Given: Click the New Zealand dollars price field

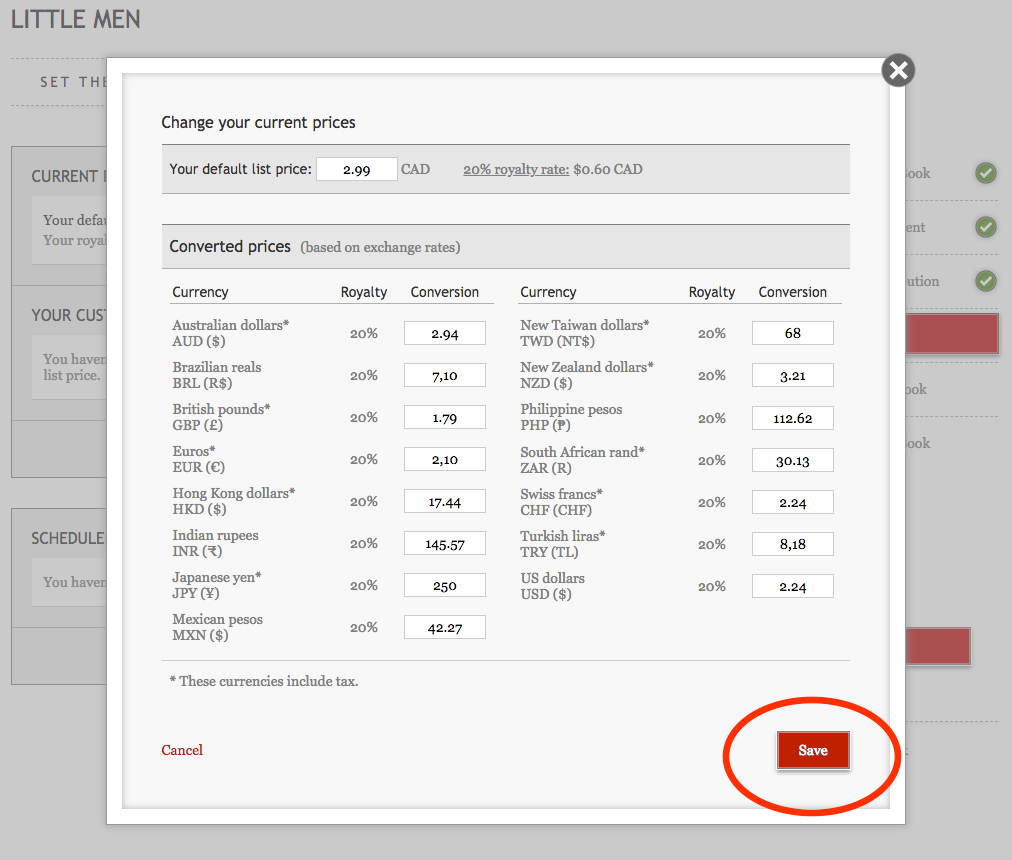Looking at the screenshot, I should click(x=792, y=376).
